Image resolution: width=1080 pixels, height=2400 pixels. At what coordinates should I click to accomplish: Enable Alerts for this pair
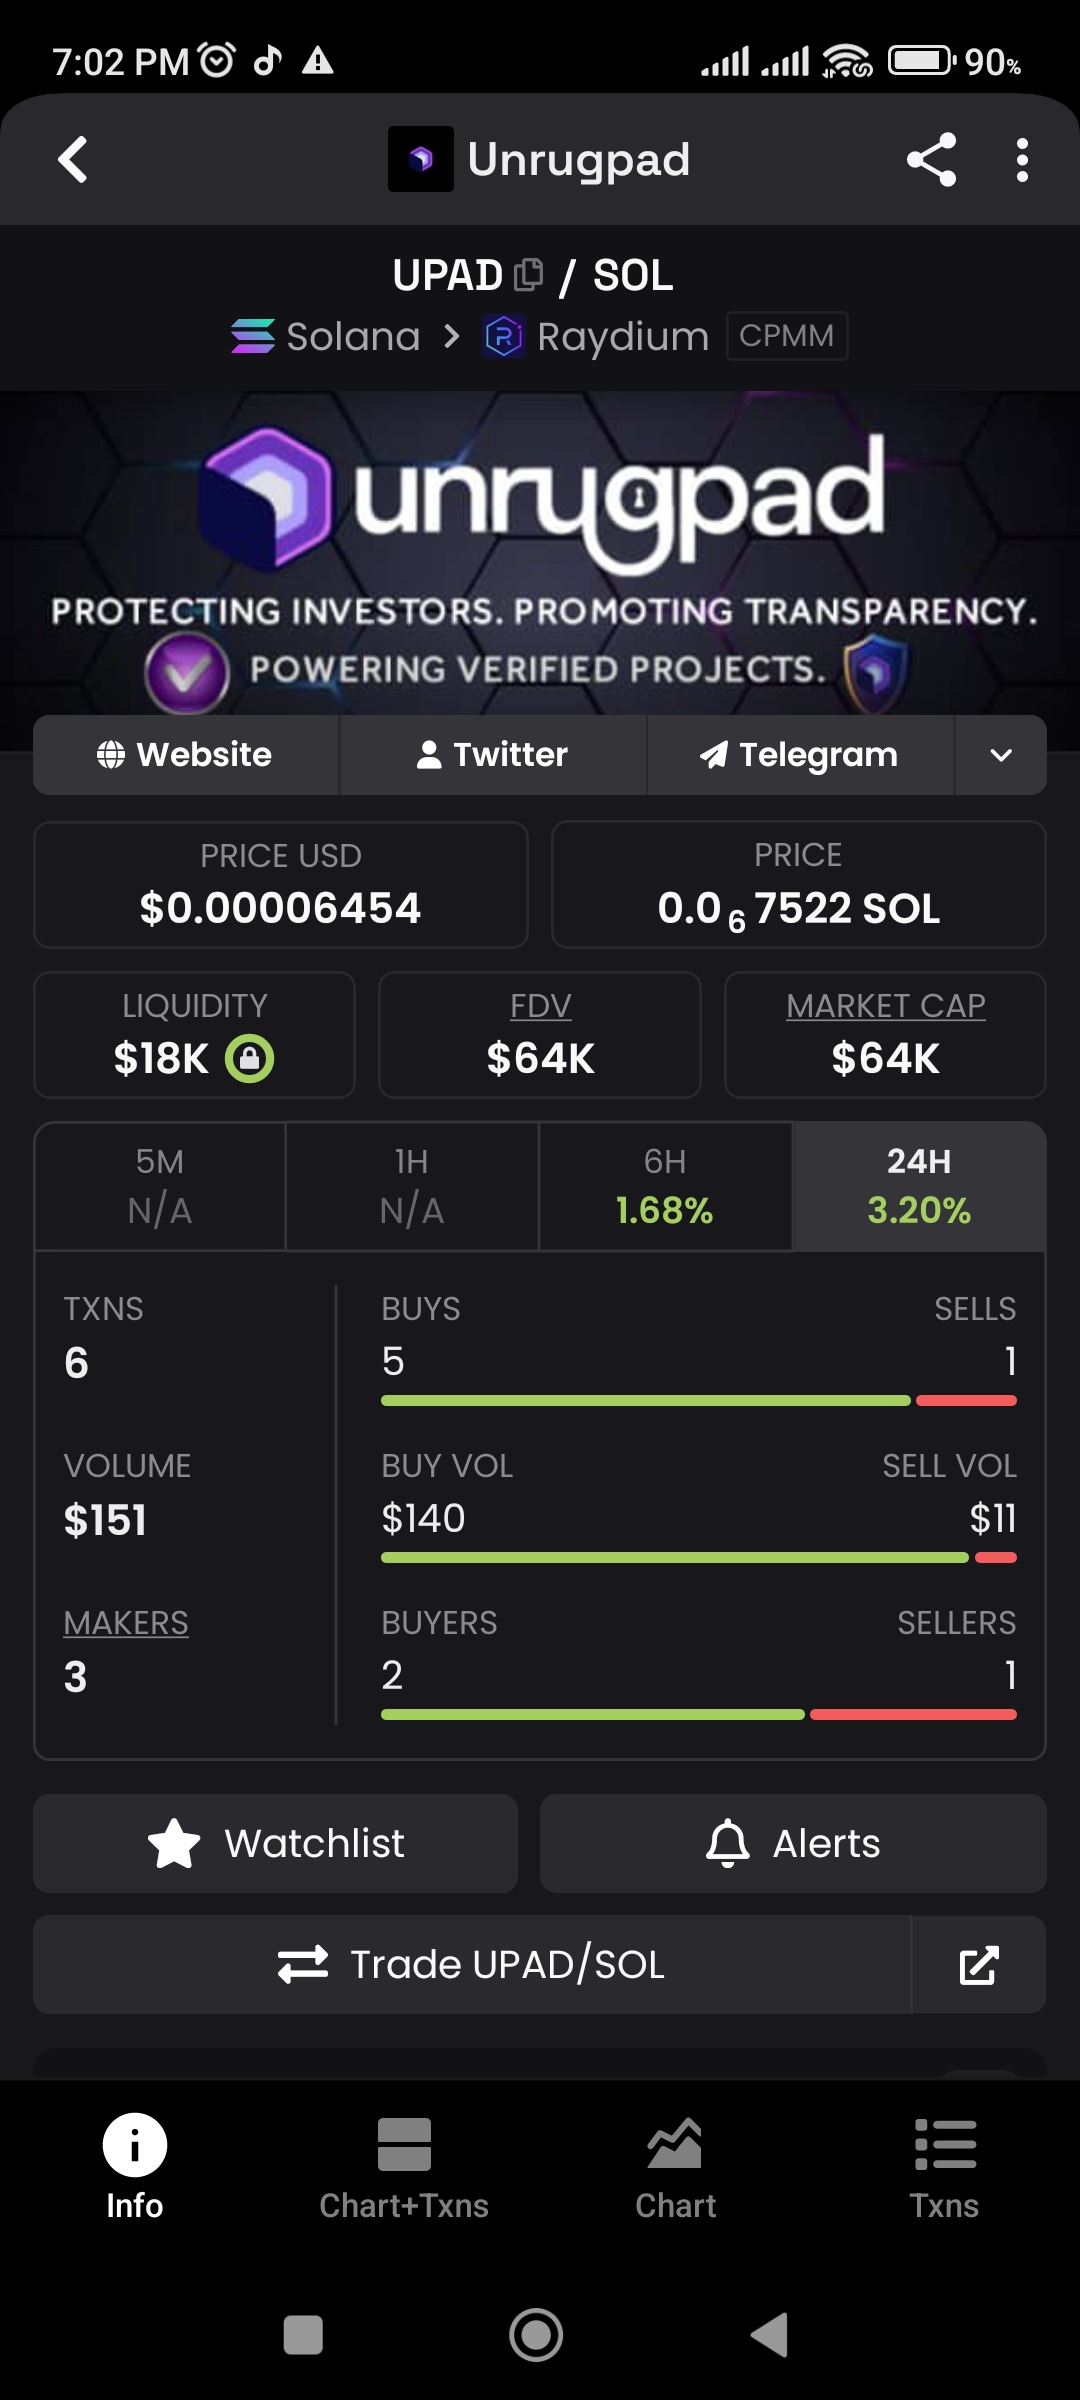[793, 1843]
